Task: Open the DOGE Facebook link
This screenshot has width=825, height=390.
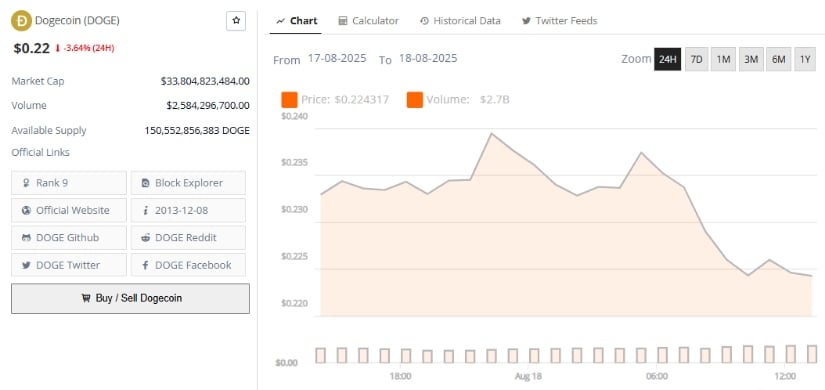Action: pos(188,265)
